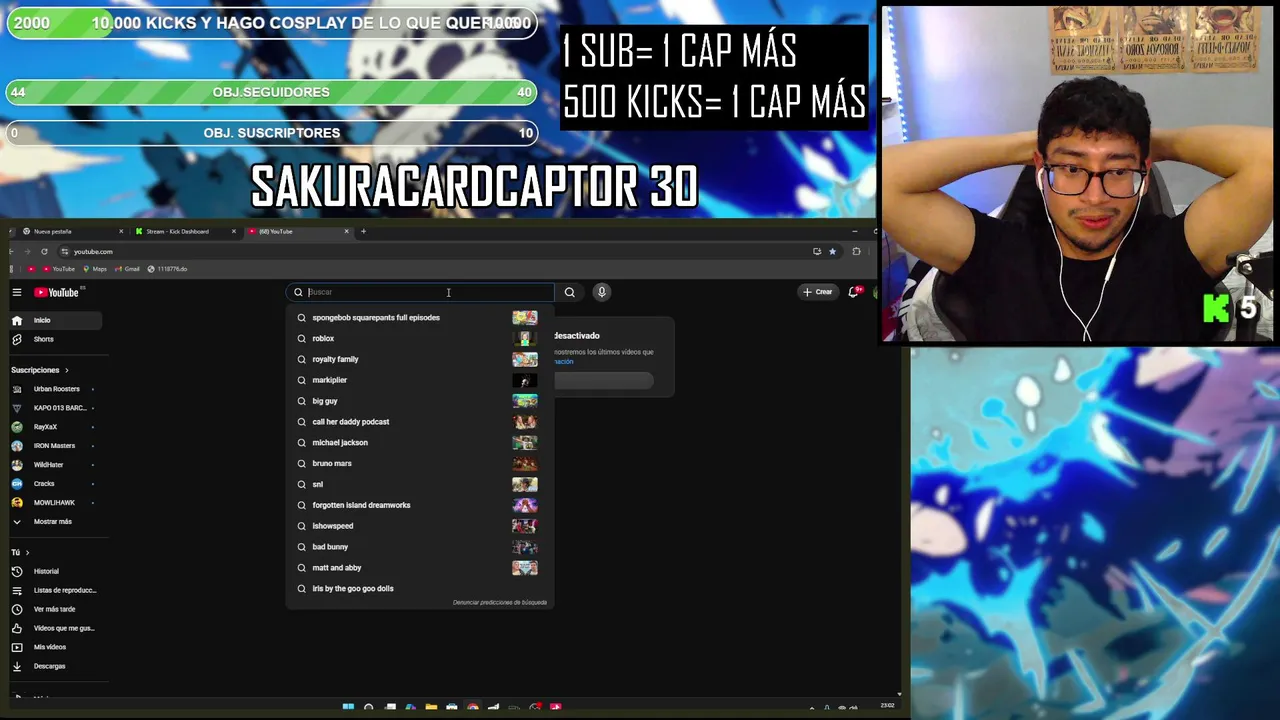
Task: Open Mis videos in sidebar
Action: tap(56, 647)
